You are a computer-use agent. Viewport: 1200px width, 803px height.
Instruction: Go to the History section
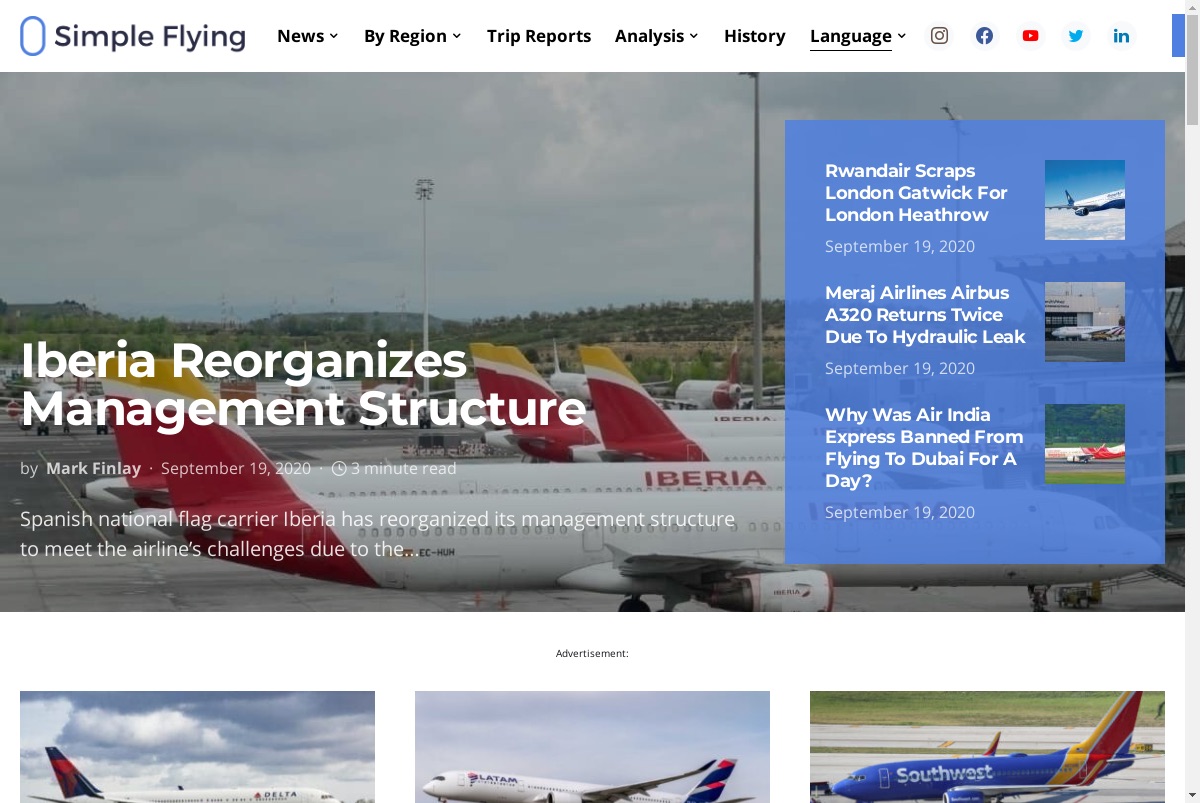point(755,36)
